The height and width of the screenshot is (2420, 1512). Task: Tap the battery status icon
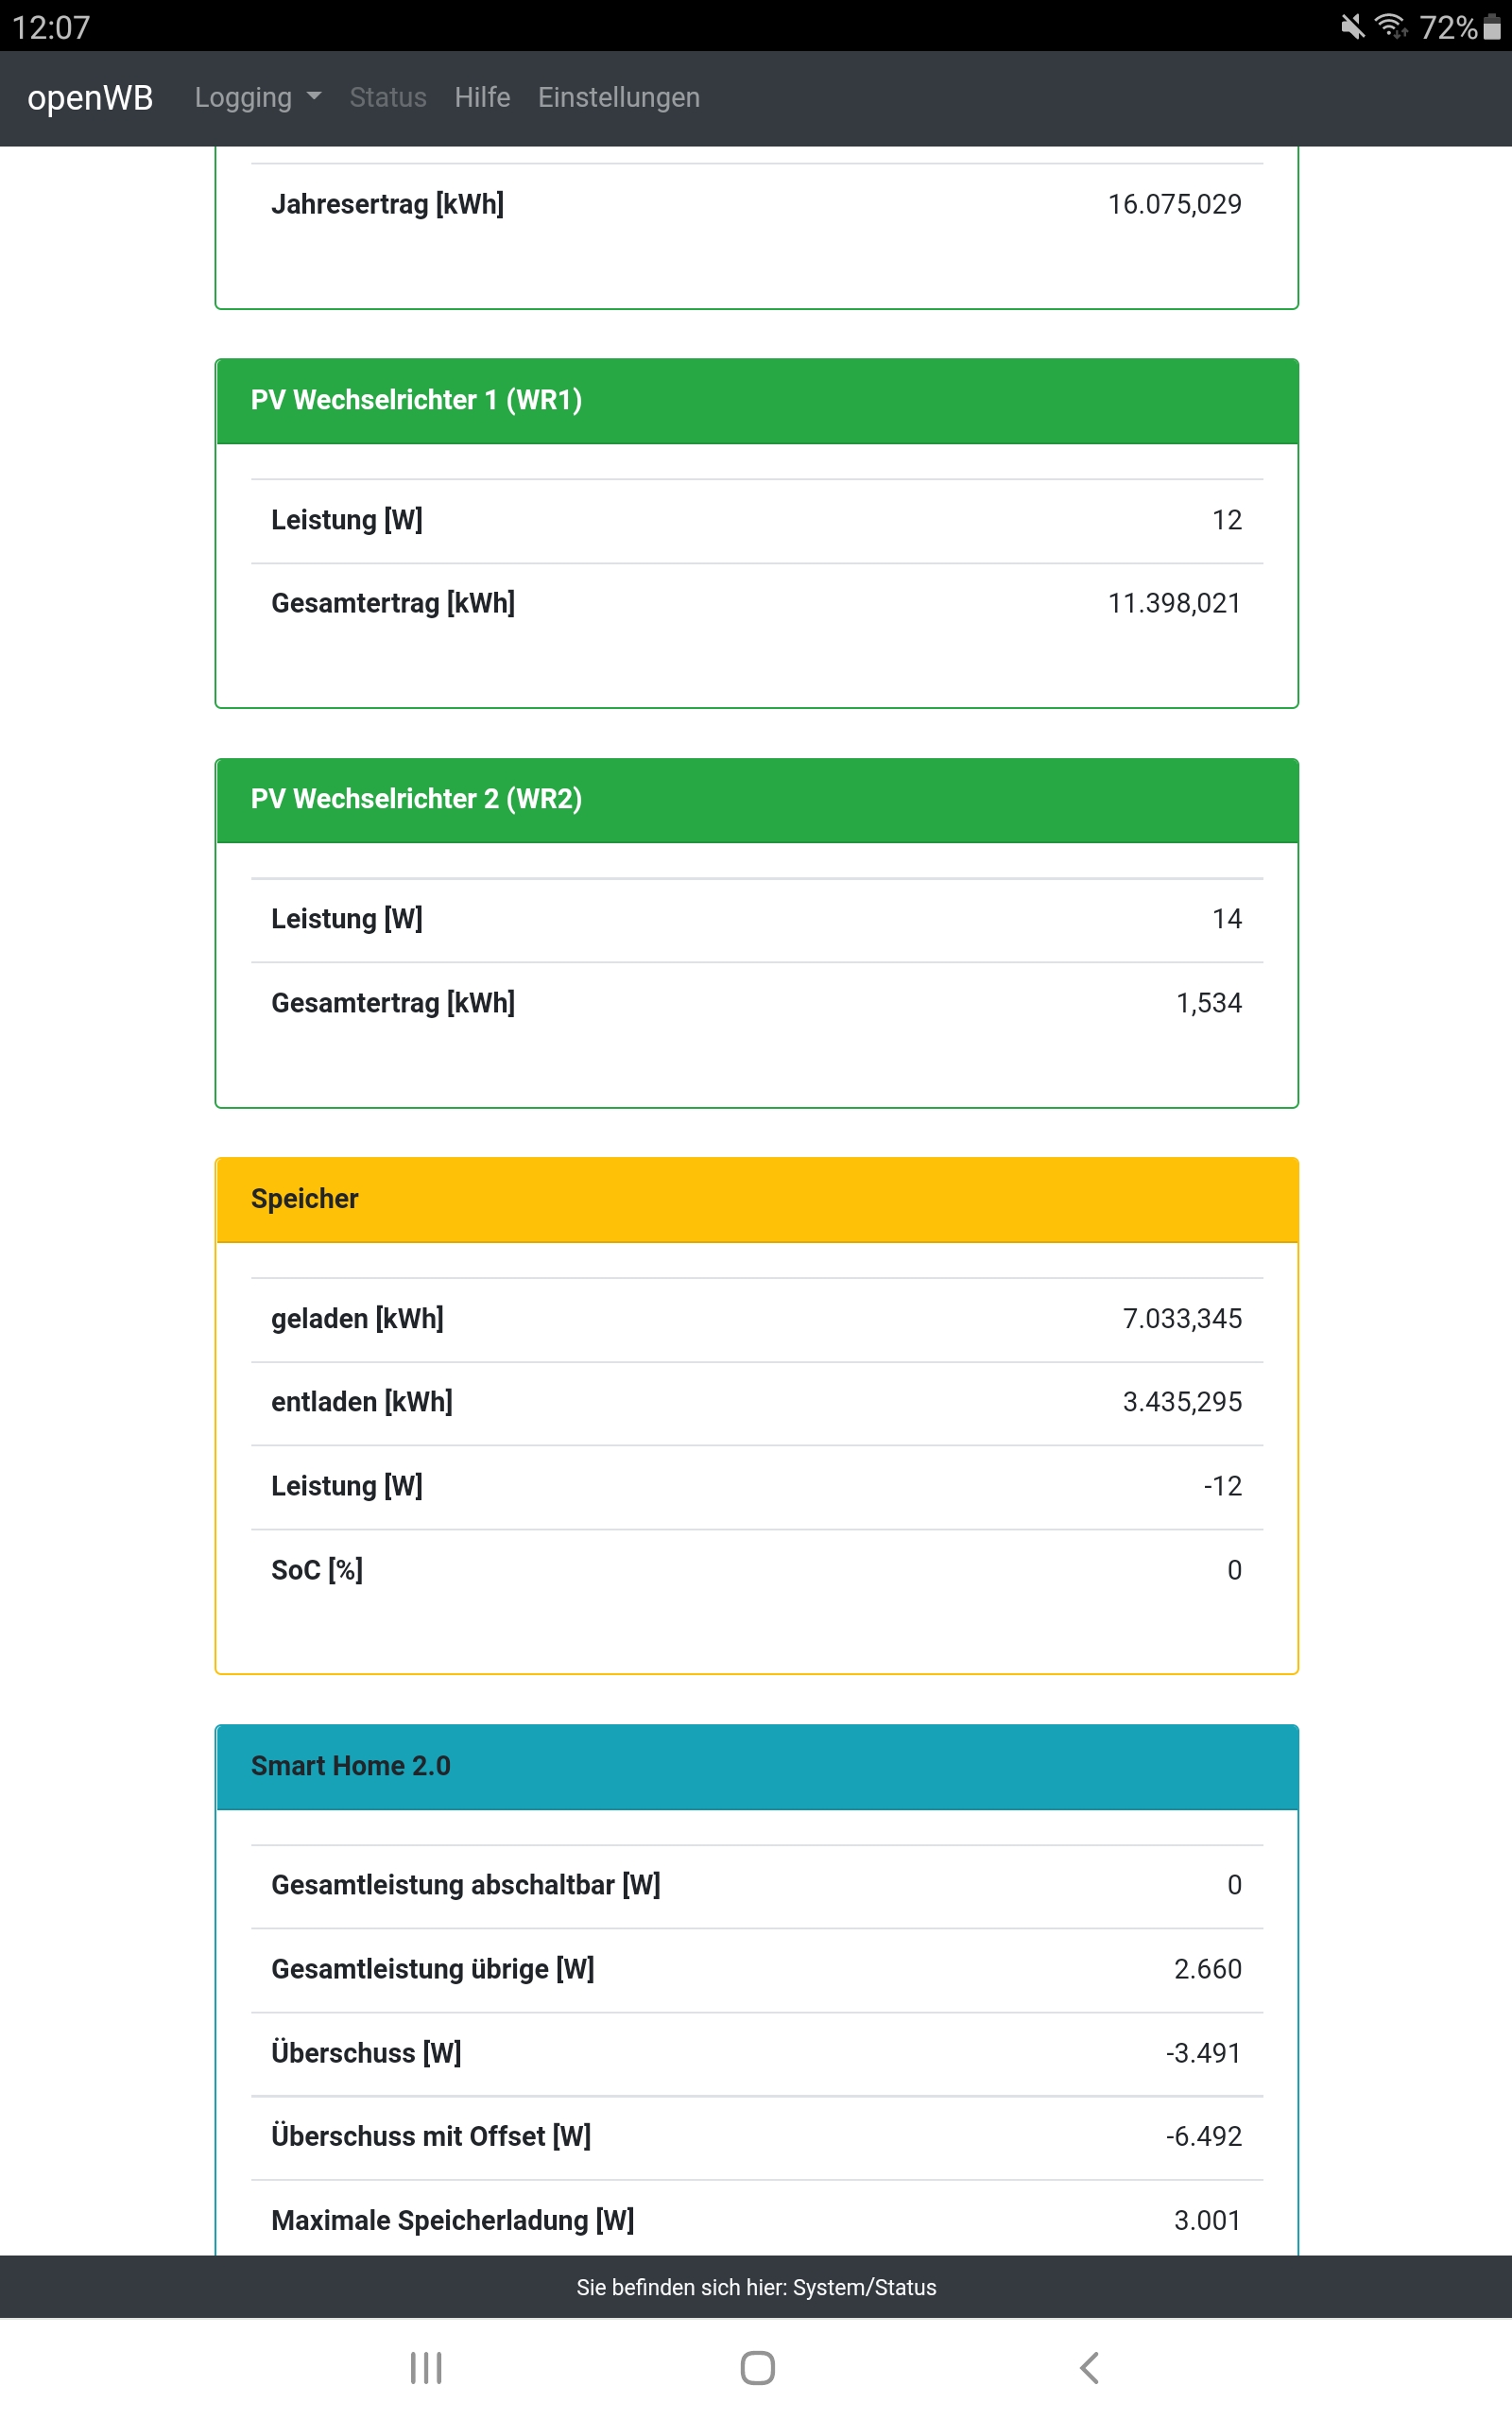click(x=1492, y=27)
